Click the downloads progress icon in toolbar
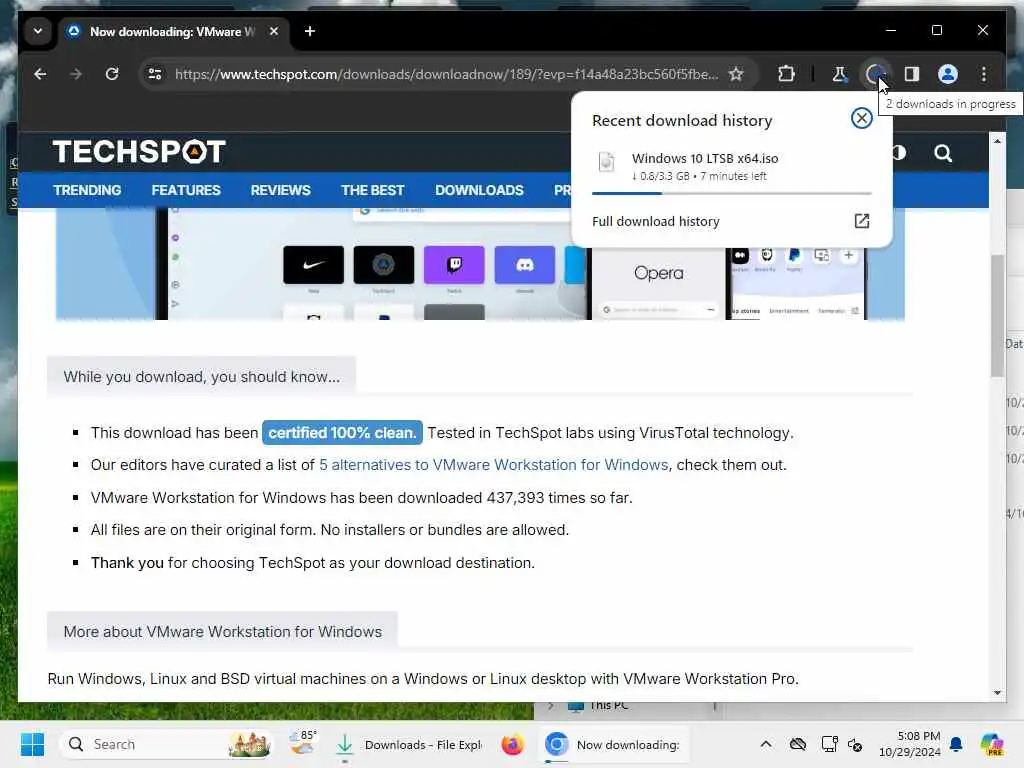 coord(874,74)
